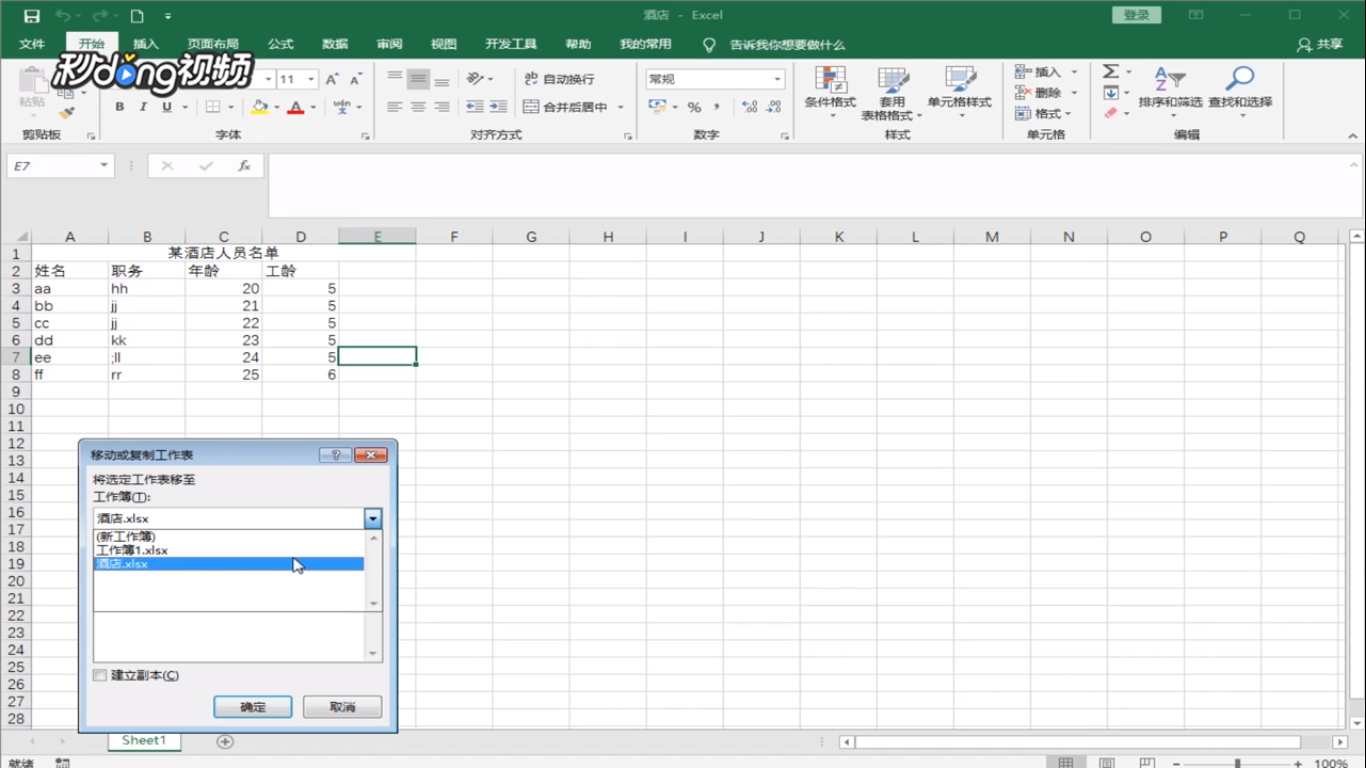
Task: Open 套用表格格式 dropdown
Action: pos(892,93)
